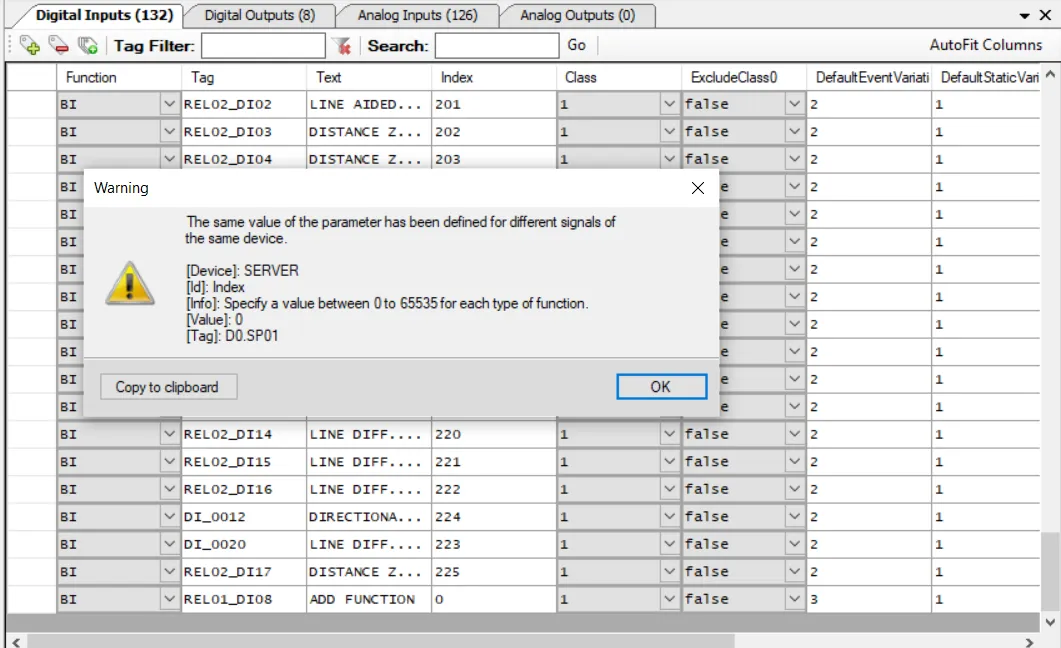Open the Class dropdown in DI_0020 row

[x=669, y=544]
